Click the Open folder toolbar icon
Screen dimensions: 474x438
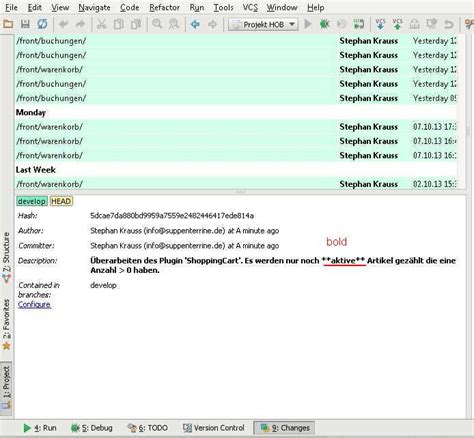coord(8,24)
